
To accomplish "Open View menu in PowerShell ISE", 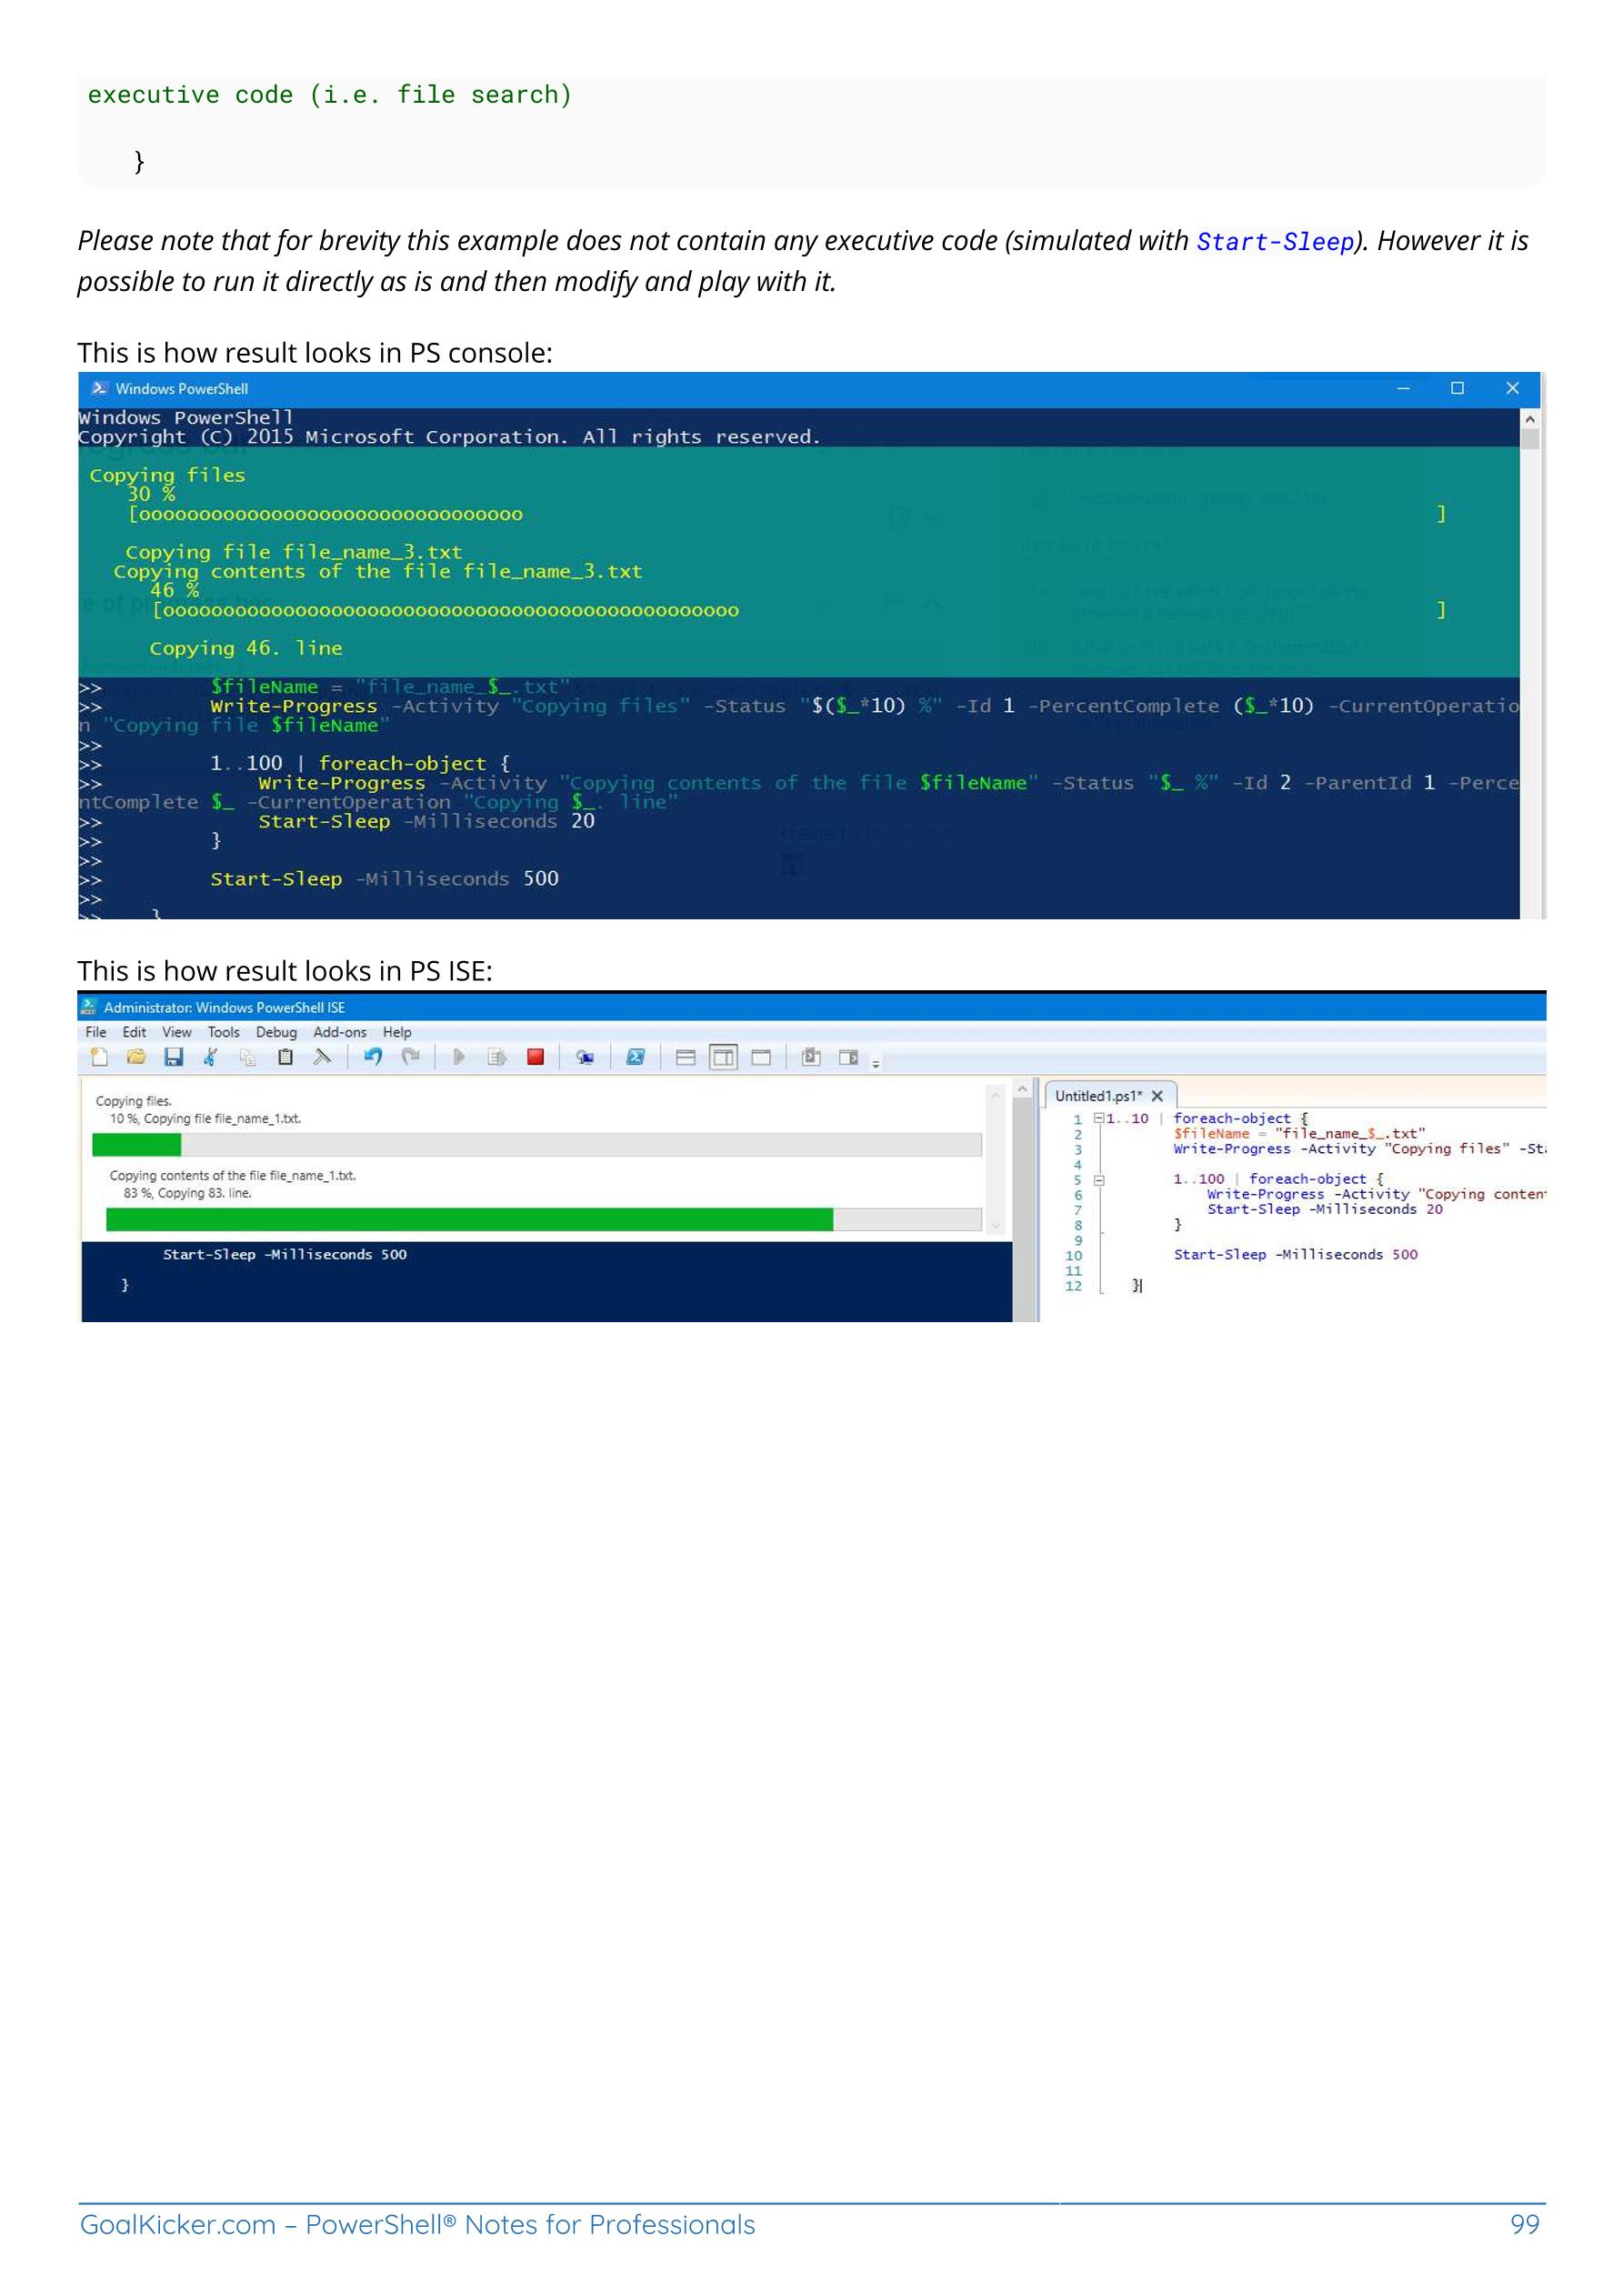I will (x=176, y=1032).
